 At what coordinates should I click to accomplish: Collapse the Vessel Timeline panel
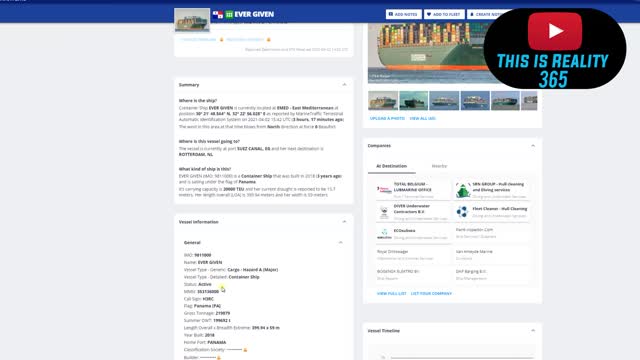coord(533,331)
